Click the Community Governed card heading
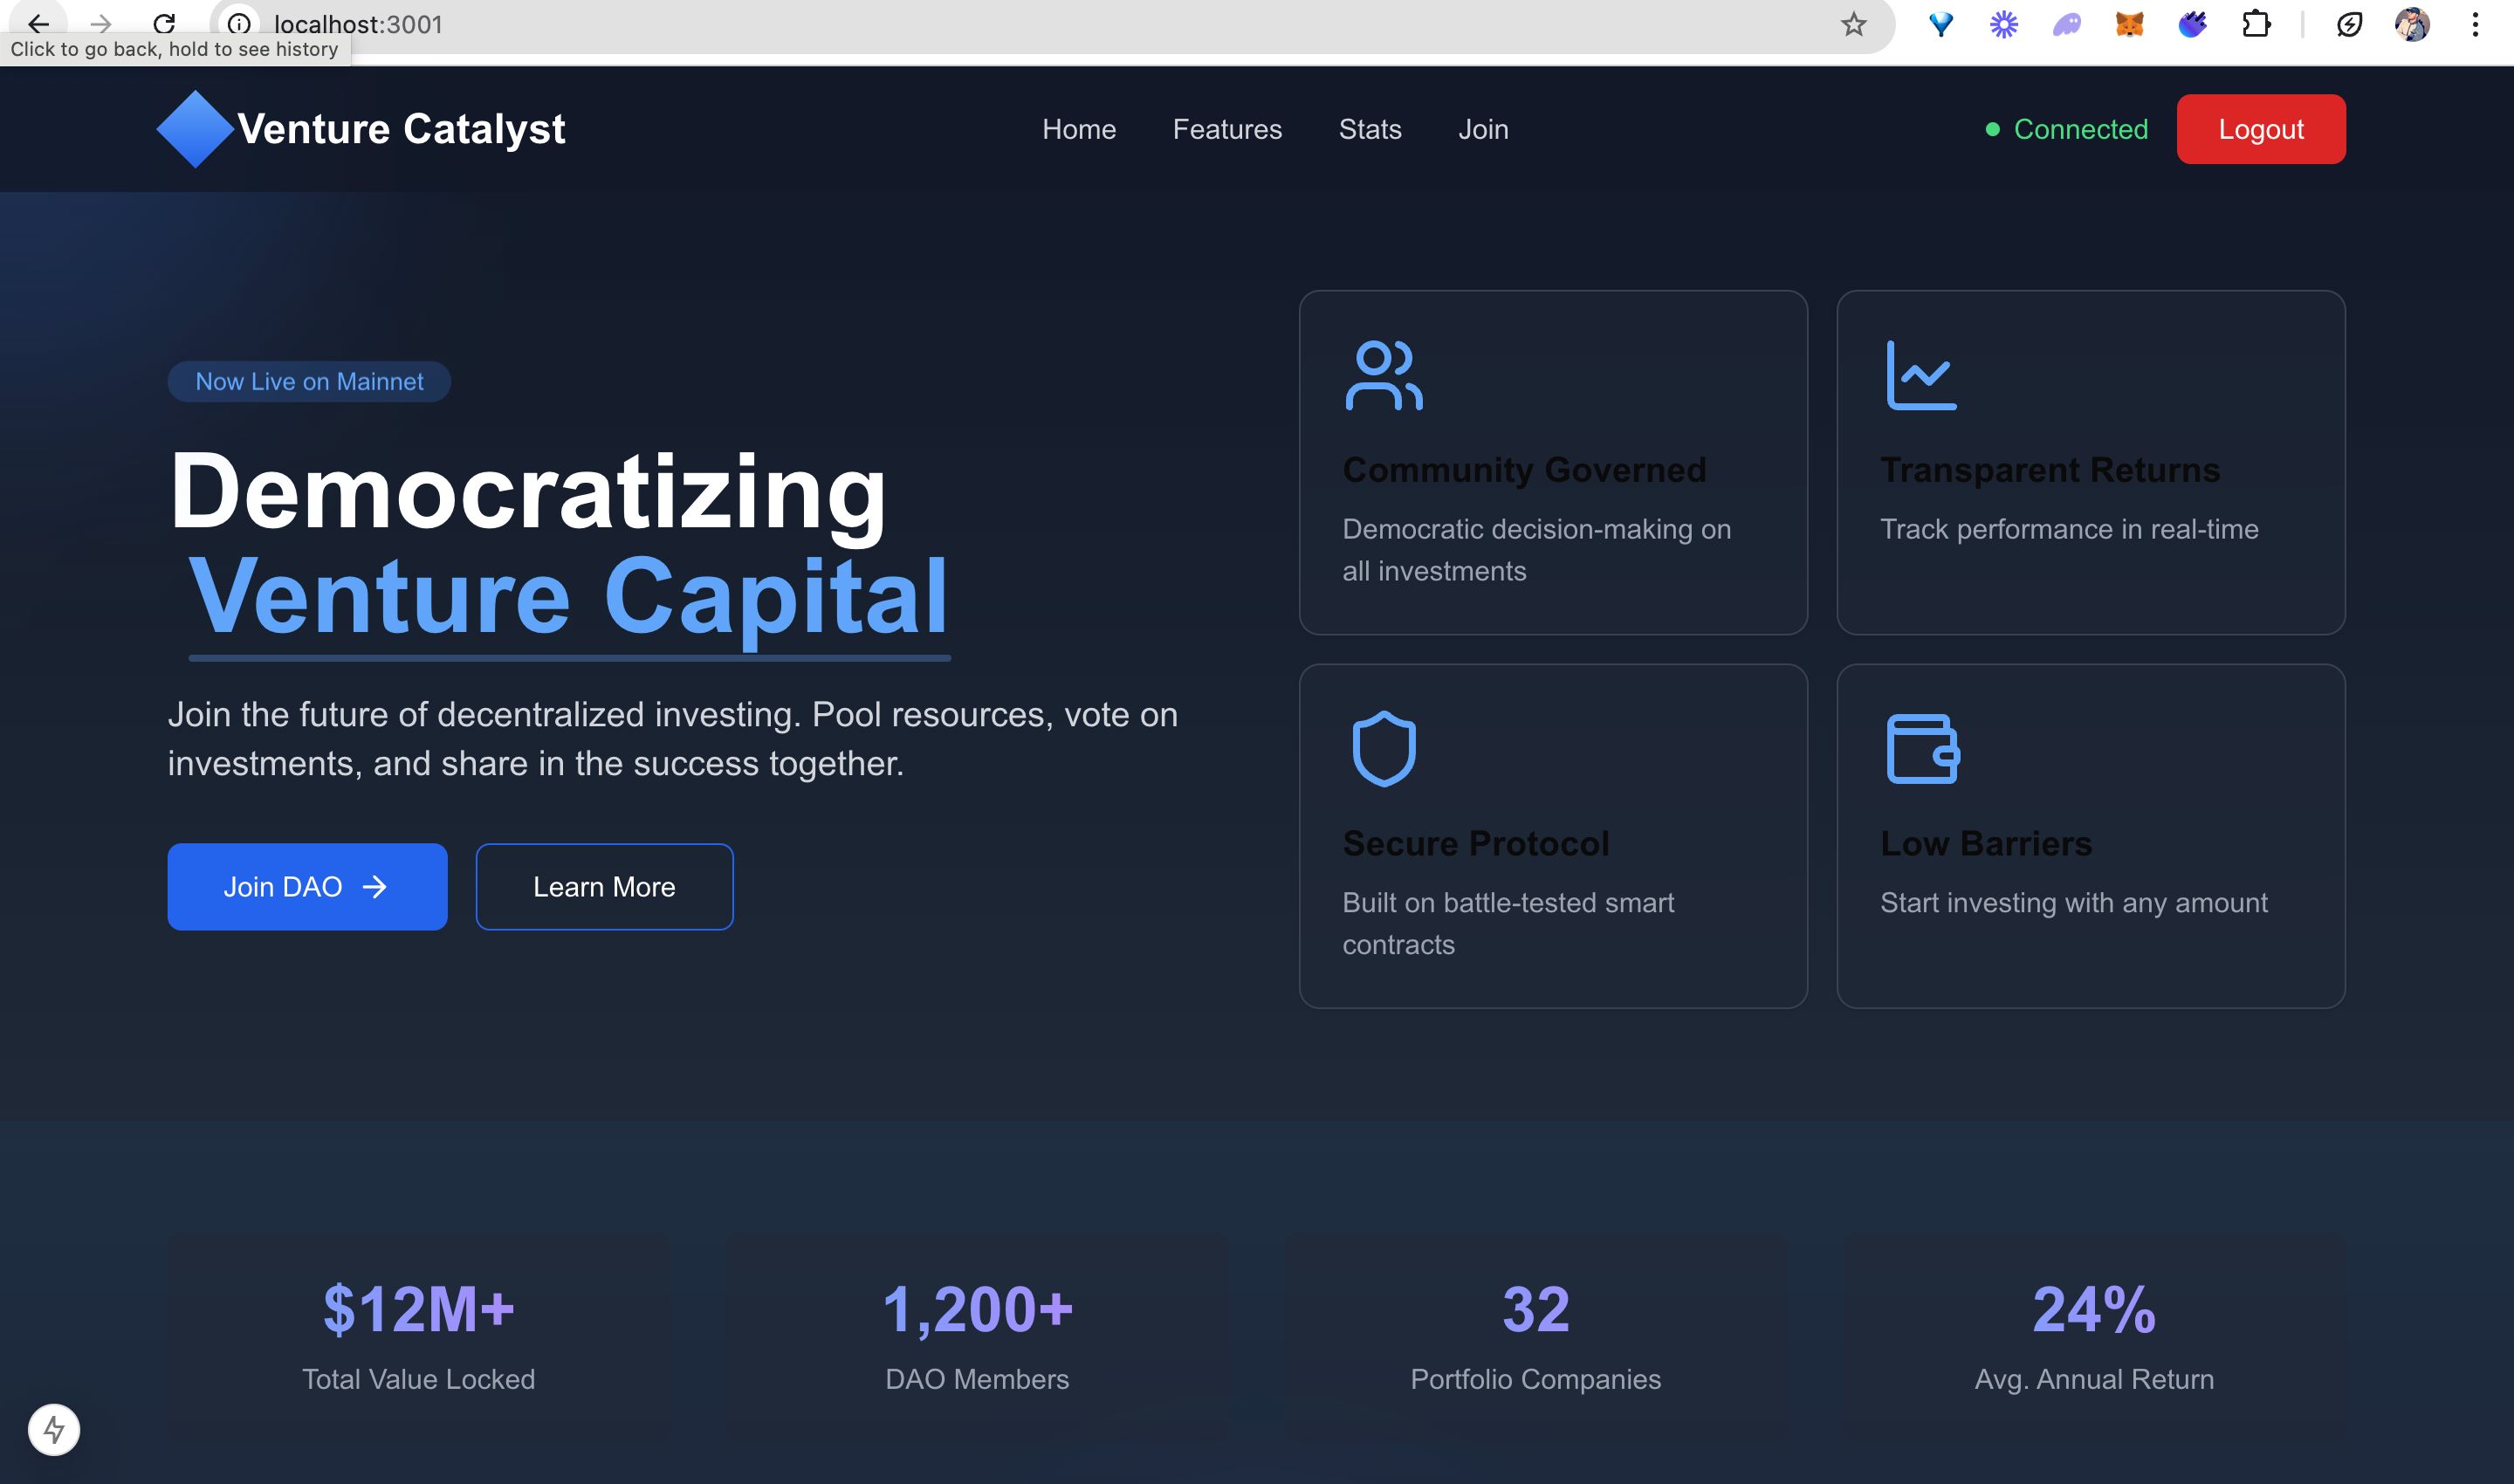 tap(1524, 470)
